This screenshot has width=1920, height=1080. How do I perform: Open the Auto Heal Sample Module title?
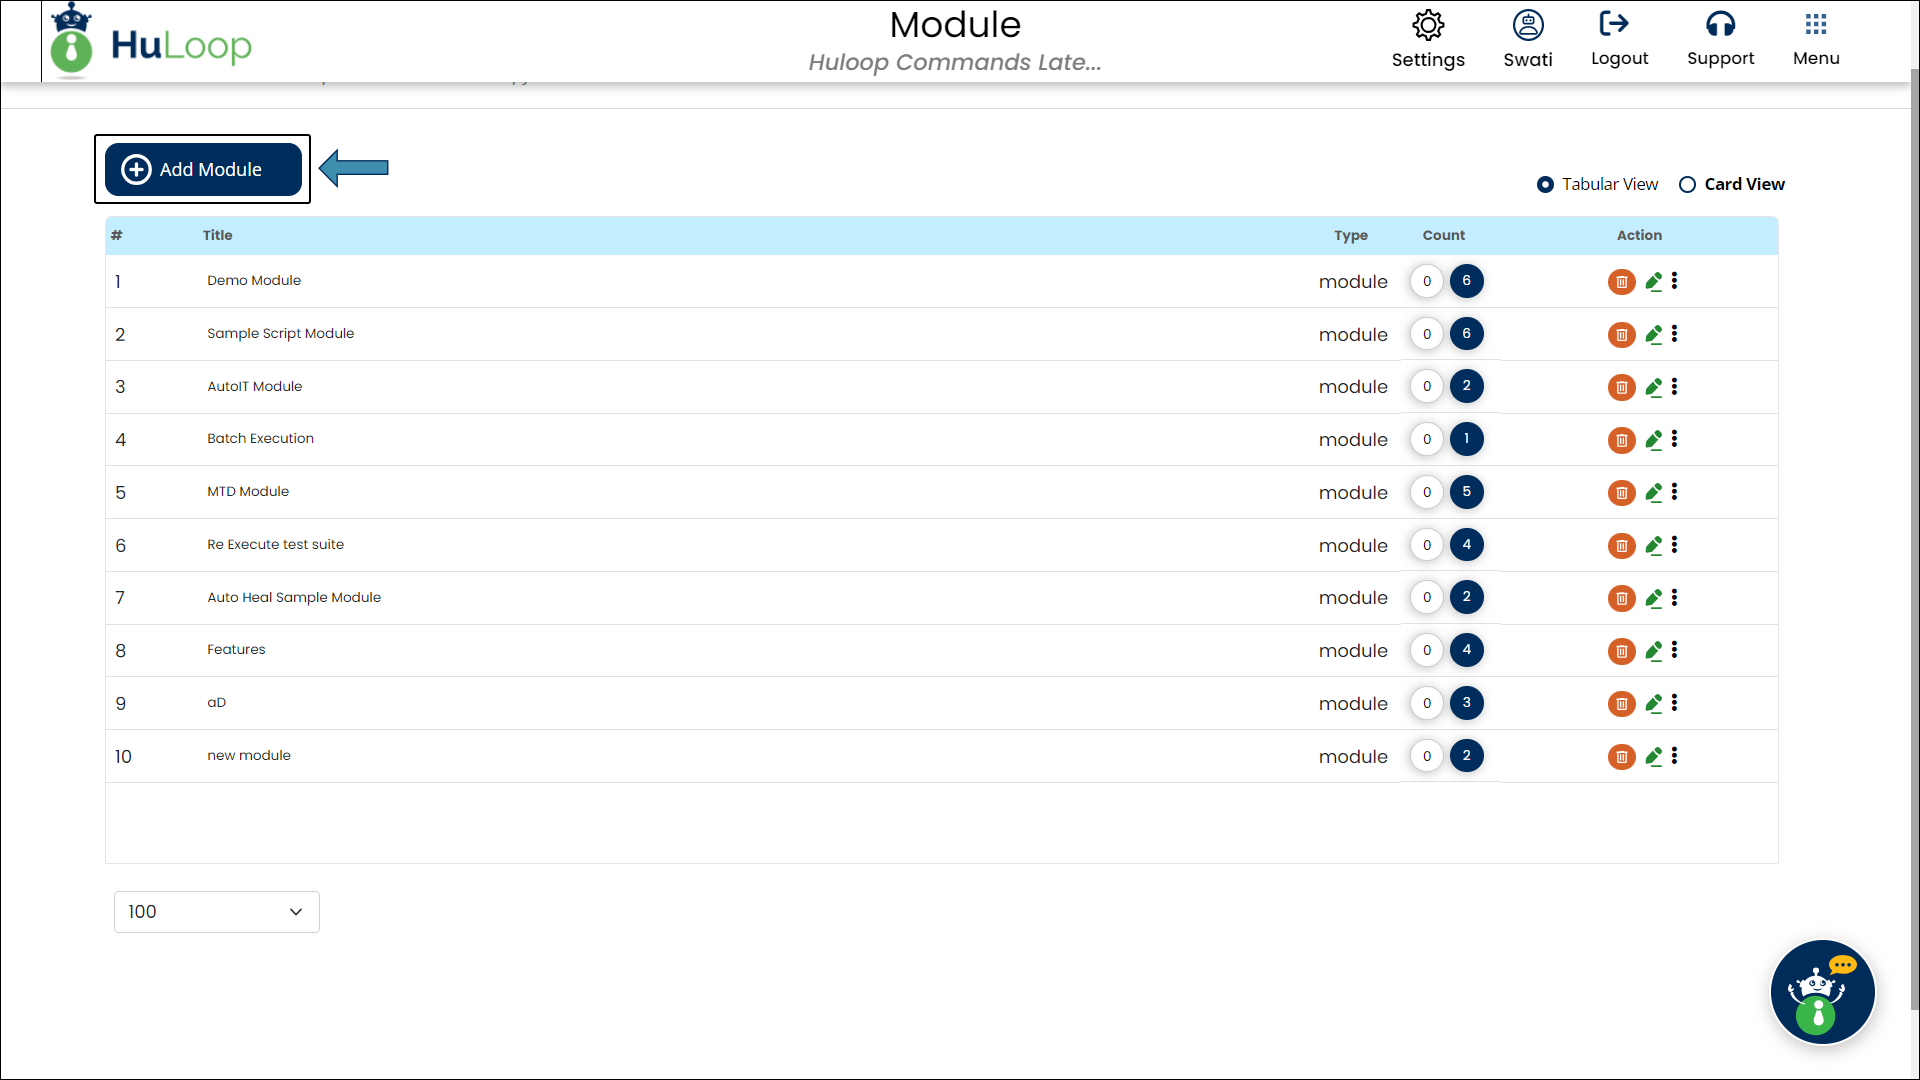click(294, 598)
